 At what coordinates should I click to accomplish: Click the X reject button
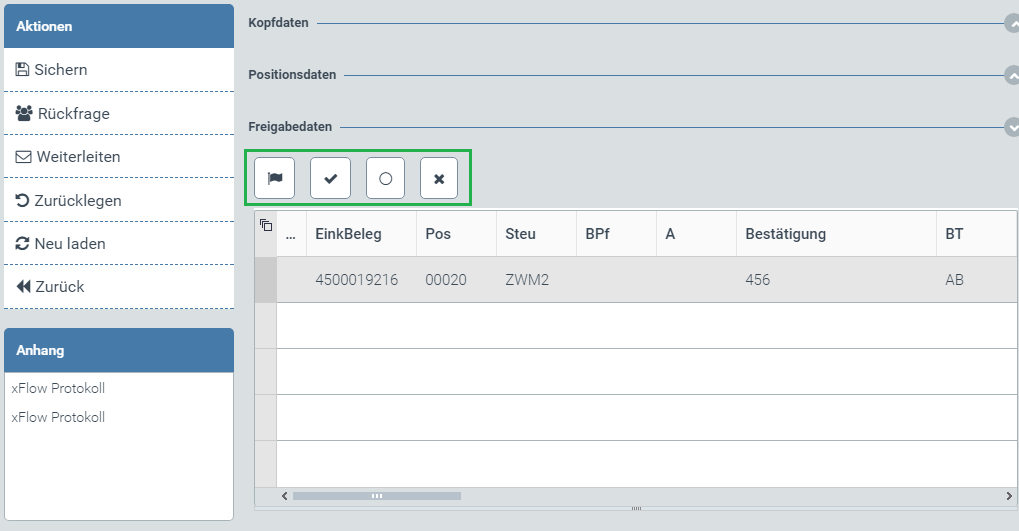click(x=439, y=179)
